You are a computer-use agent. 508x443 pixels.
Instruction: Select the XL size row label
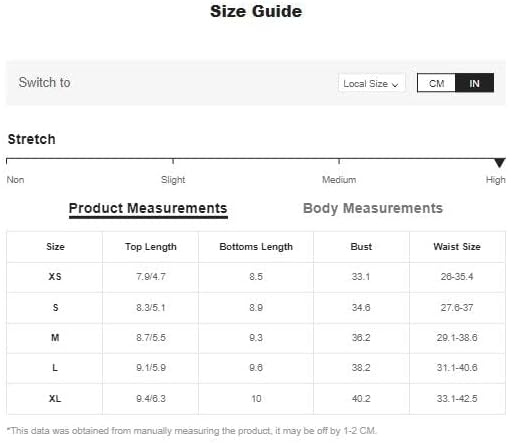55,398
